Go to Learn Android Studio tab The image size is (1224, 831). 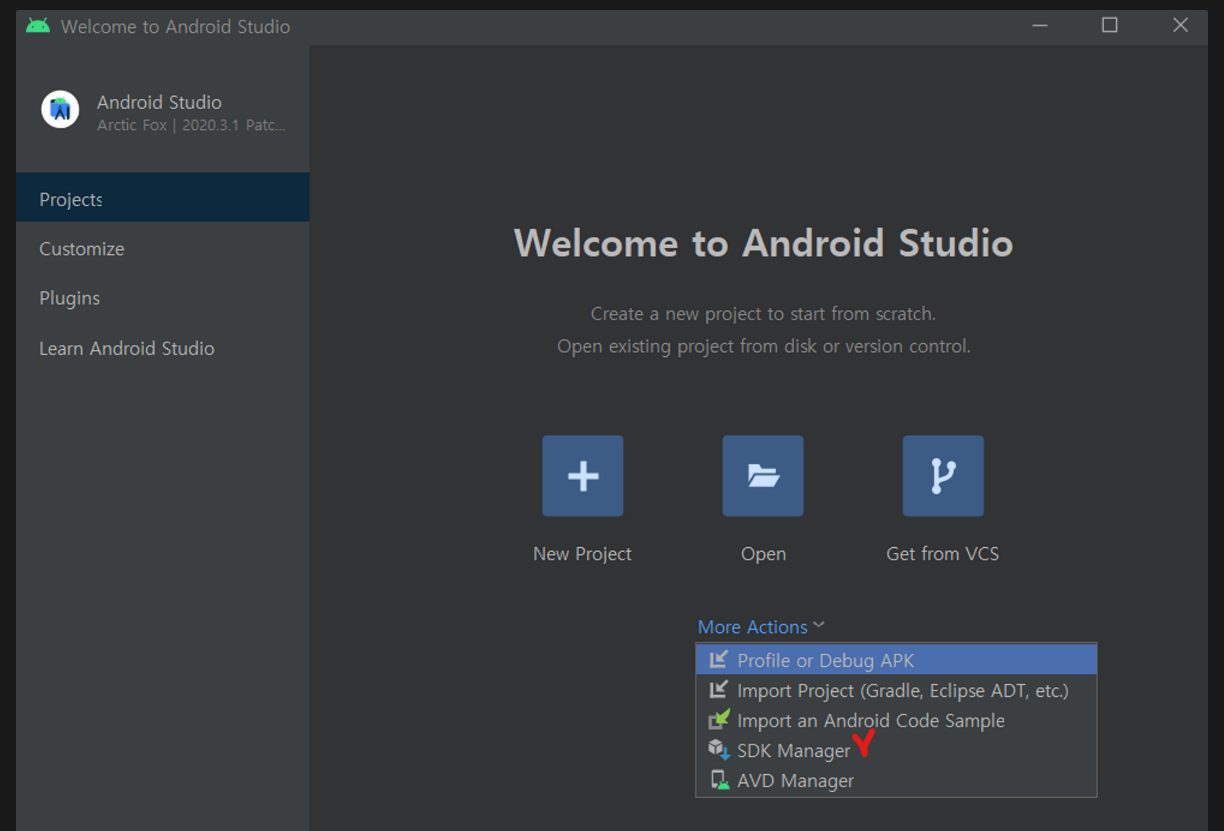tap(162, 348)
